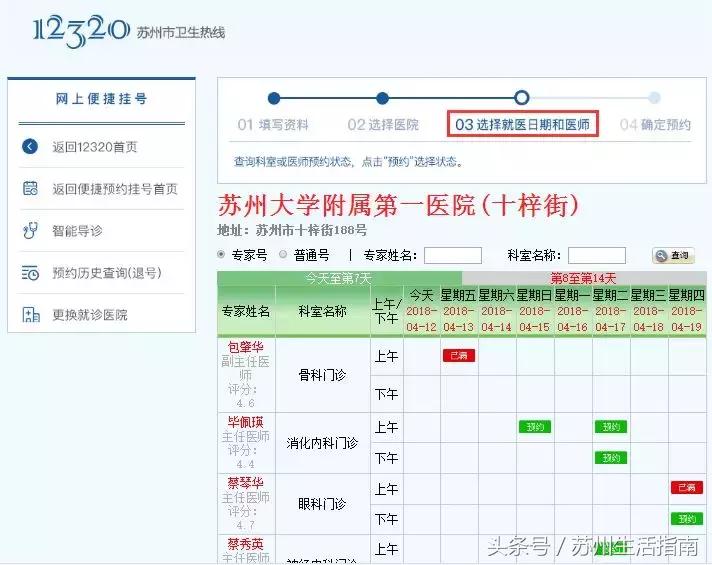Screen dimensions: 712x565
Task: Open doctor 毕佩瑛 profile
Action: 246,422
